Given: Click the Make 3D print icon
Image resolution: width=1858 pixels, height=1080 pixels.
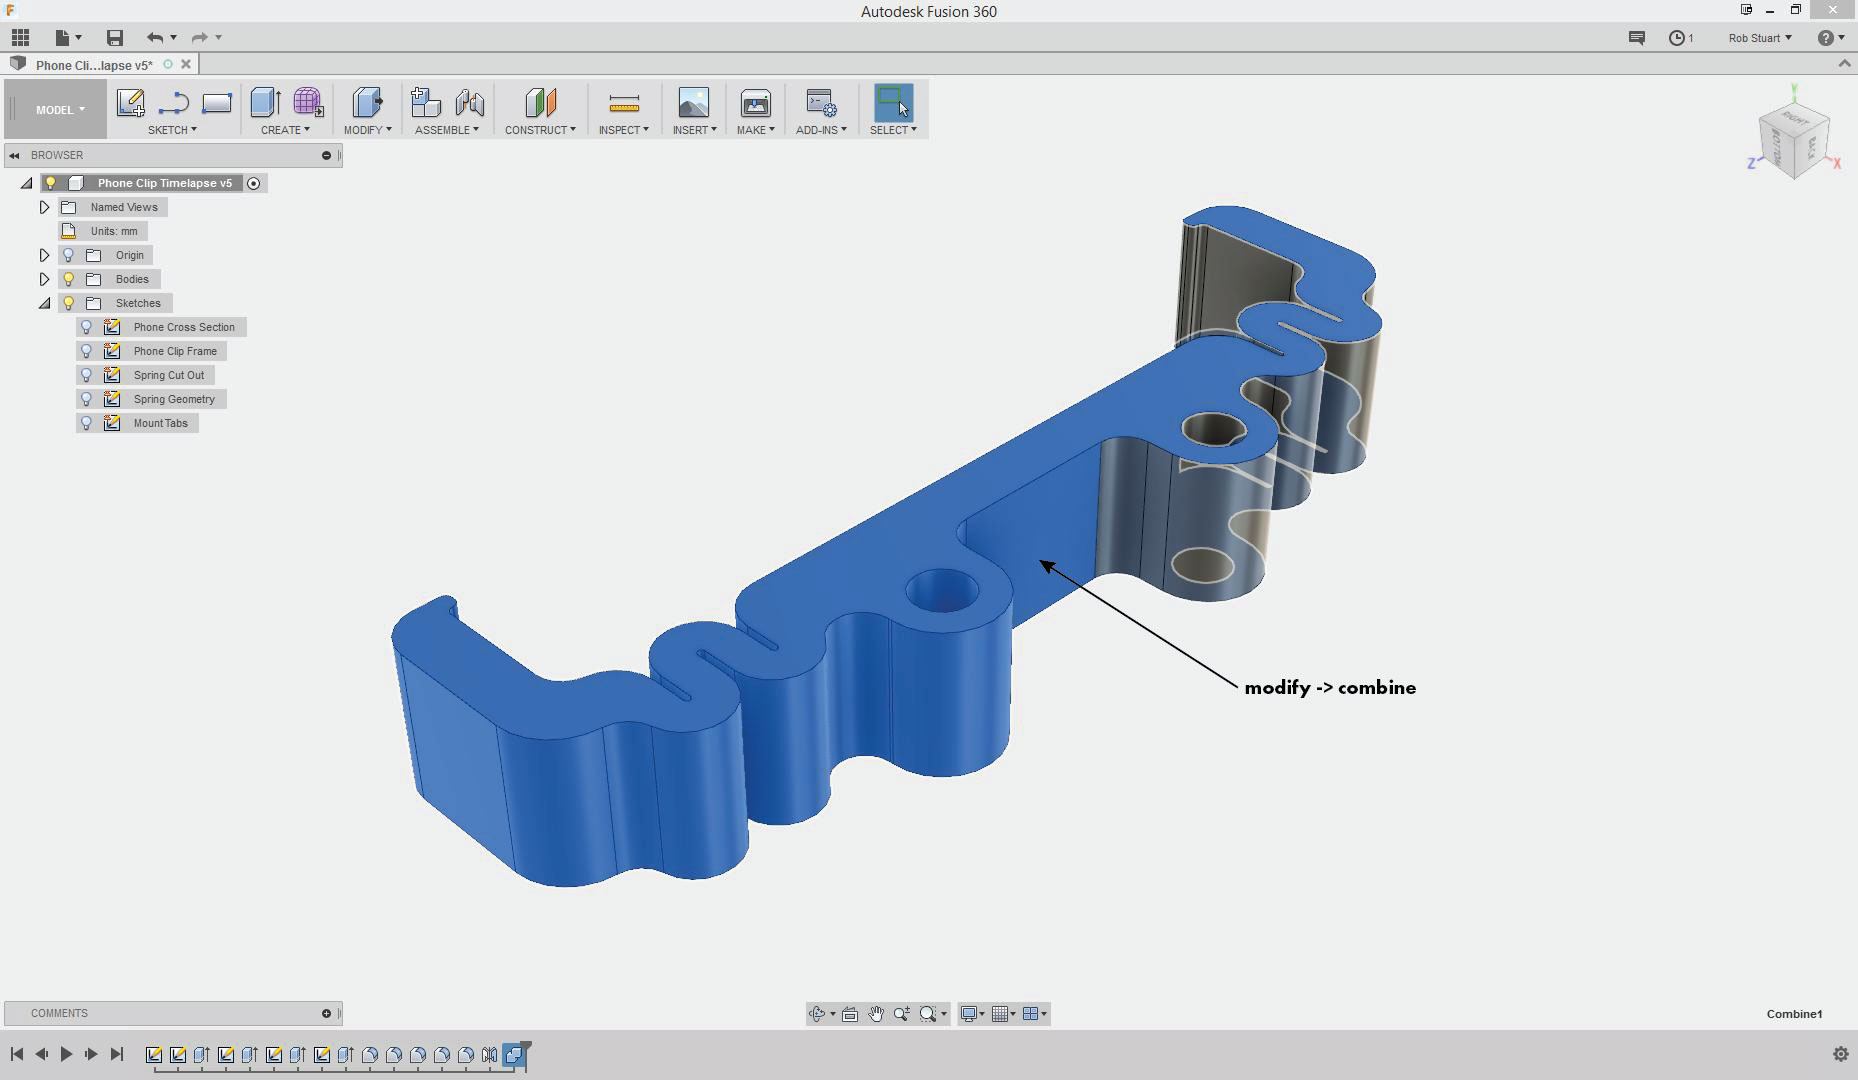Looking at the screenshot, I should (755, 103).
